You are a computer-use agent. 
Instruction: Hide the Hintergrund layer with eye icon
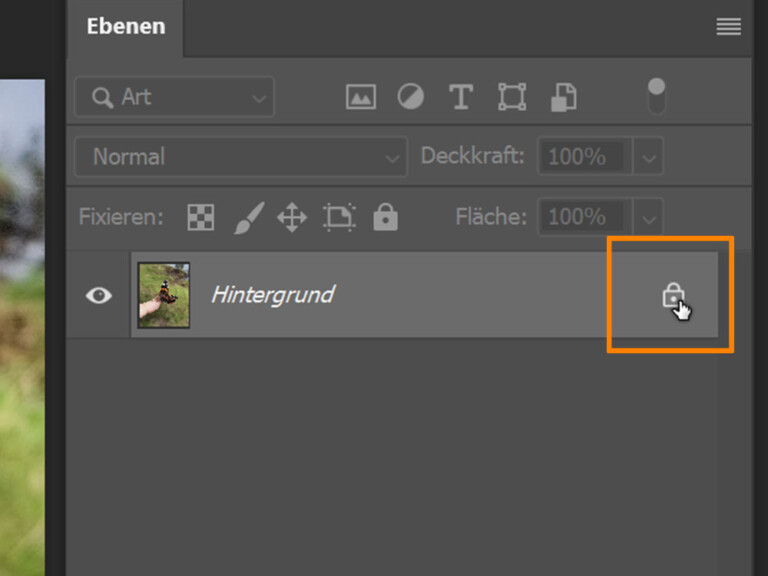point(98,295)
